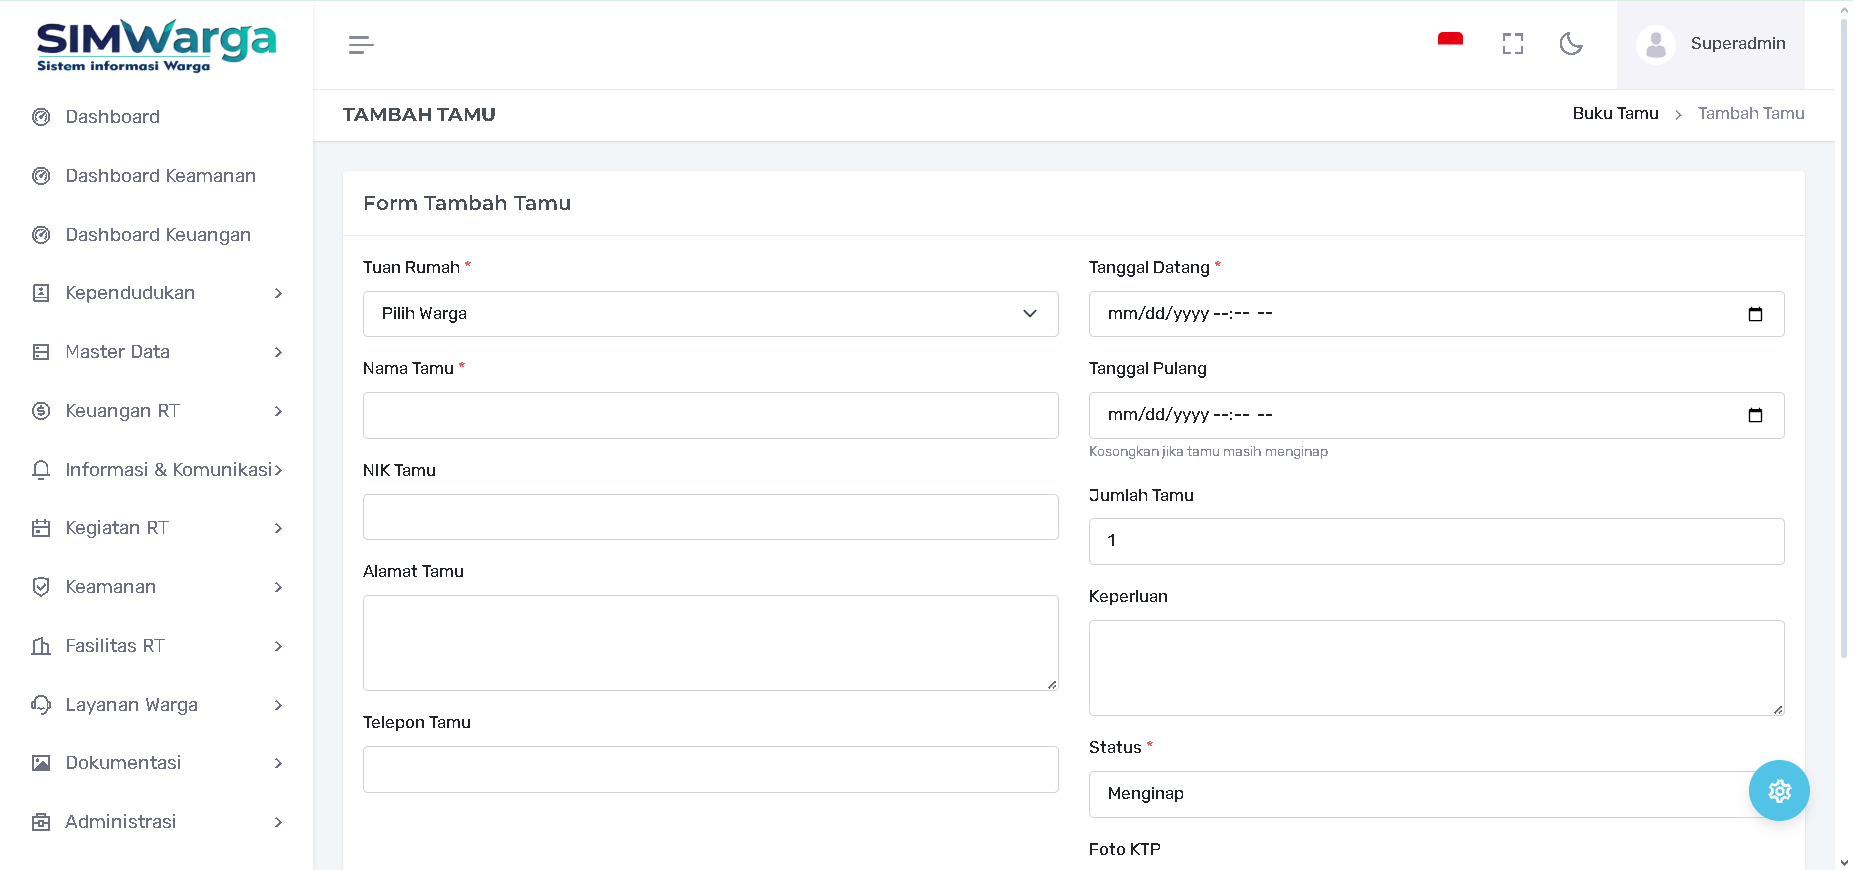This screenshot has height=870, width=1853.
Task: Click the Superadmin user avatar
Action: [x=1655, y=45]
